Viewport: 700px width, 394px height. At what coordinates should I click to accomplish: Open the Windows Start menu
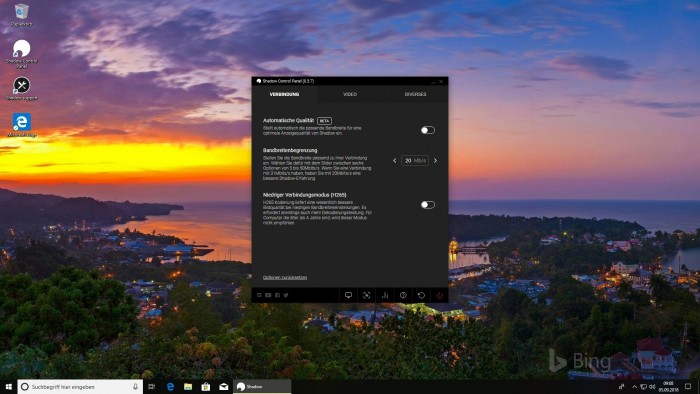[x=8, y=387]
